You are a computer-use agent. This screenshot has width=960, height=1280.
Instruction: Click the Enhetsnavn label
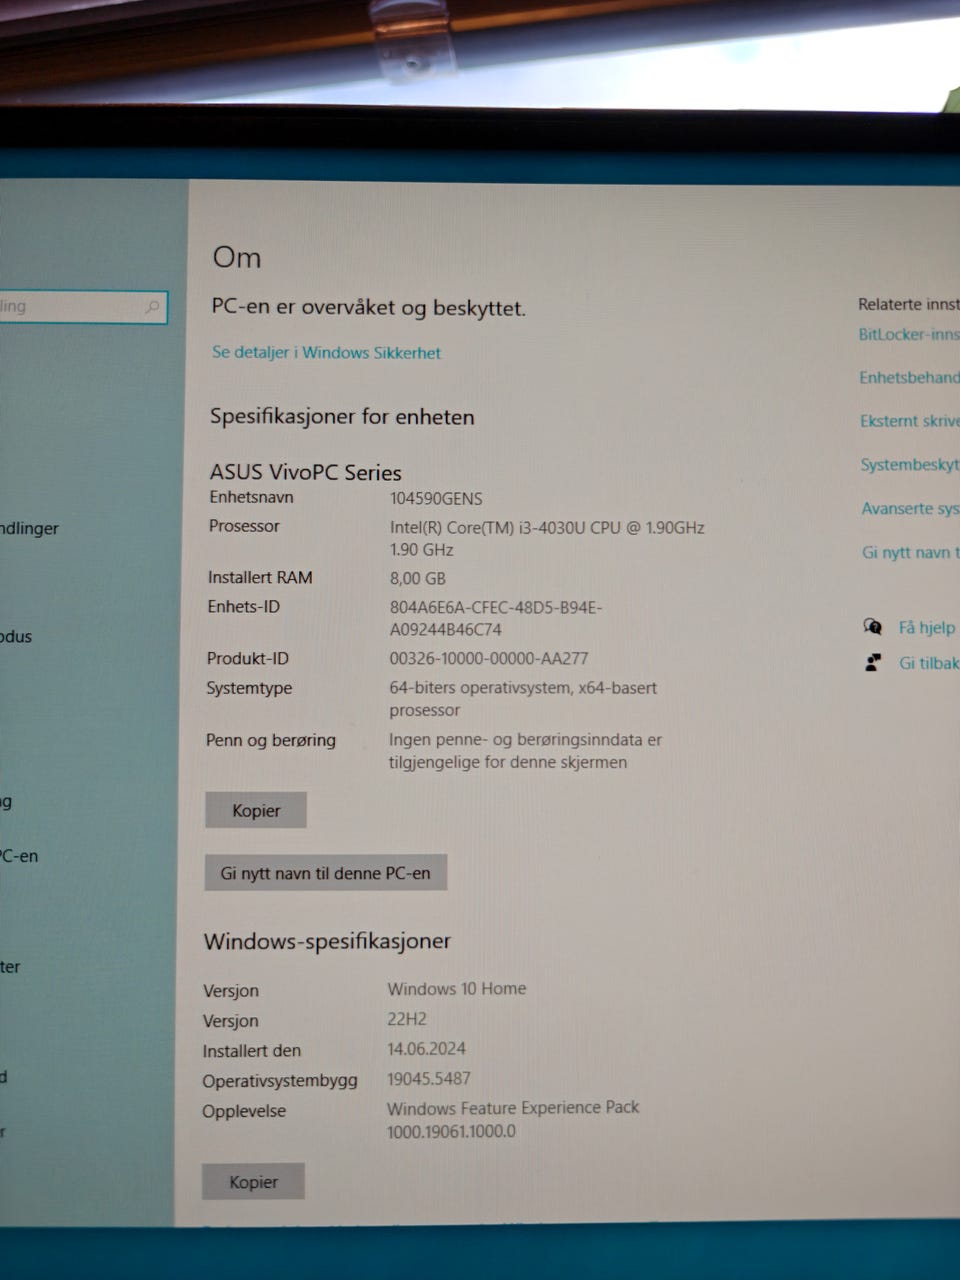[251, 497]
